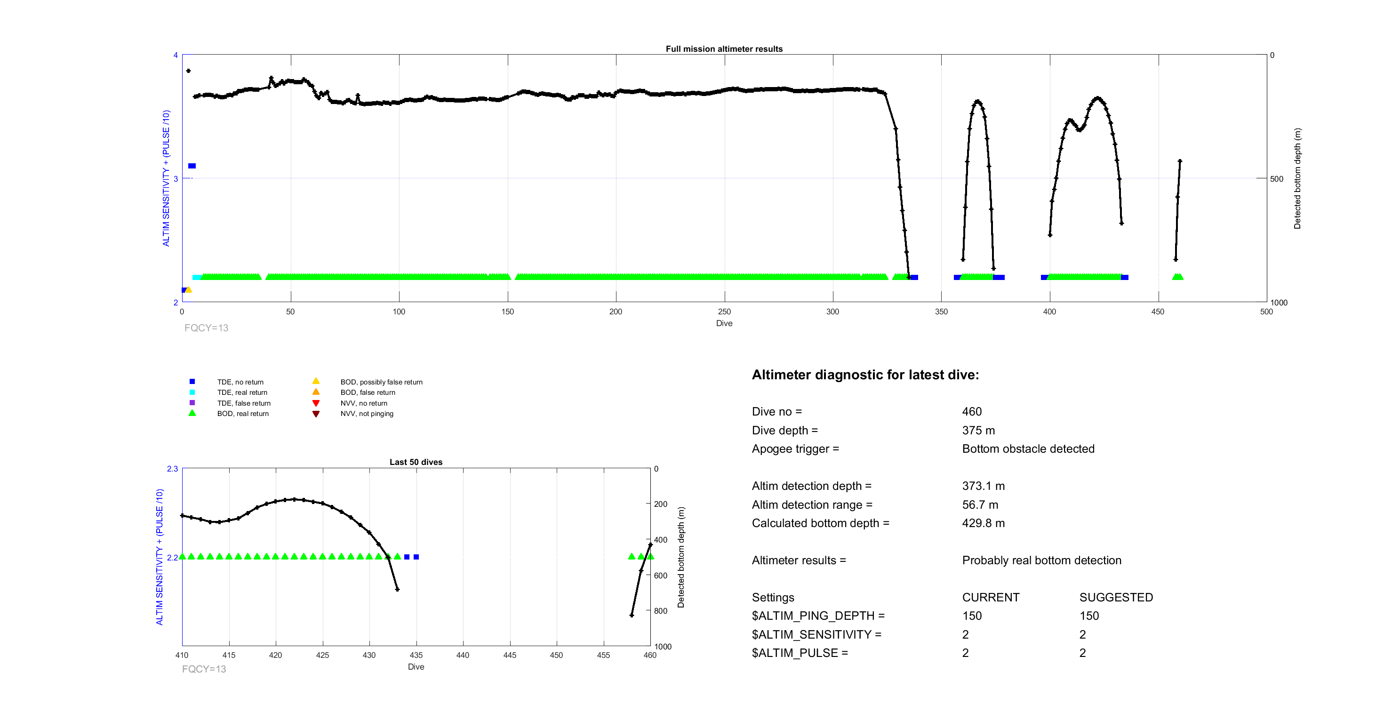Click the purple square TDE false return legend marker
The height and width of the screenshot is (726, 1400).
click(193, 403)
